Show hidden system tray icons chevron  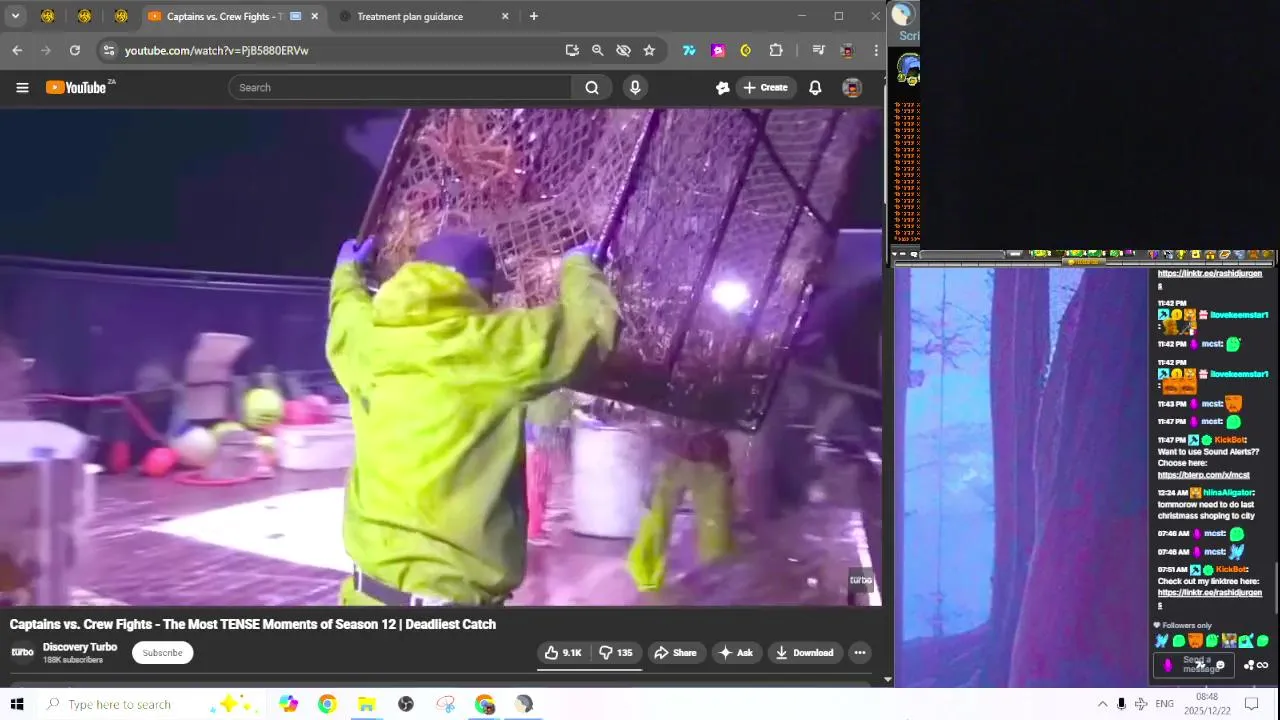[1102, 704]
